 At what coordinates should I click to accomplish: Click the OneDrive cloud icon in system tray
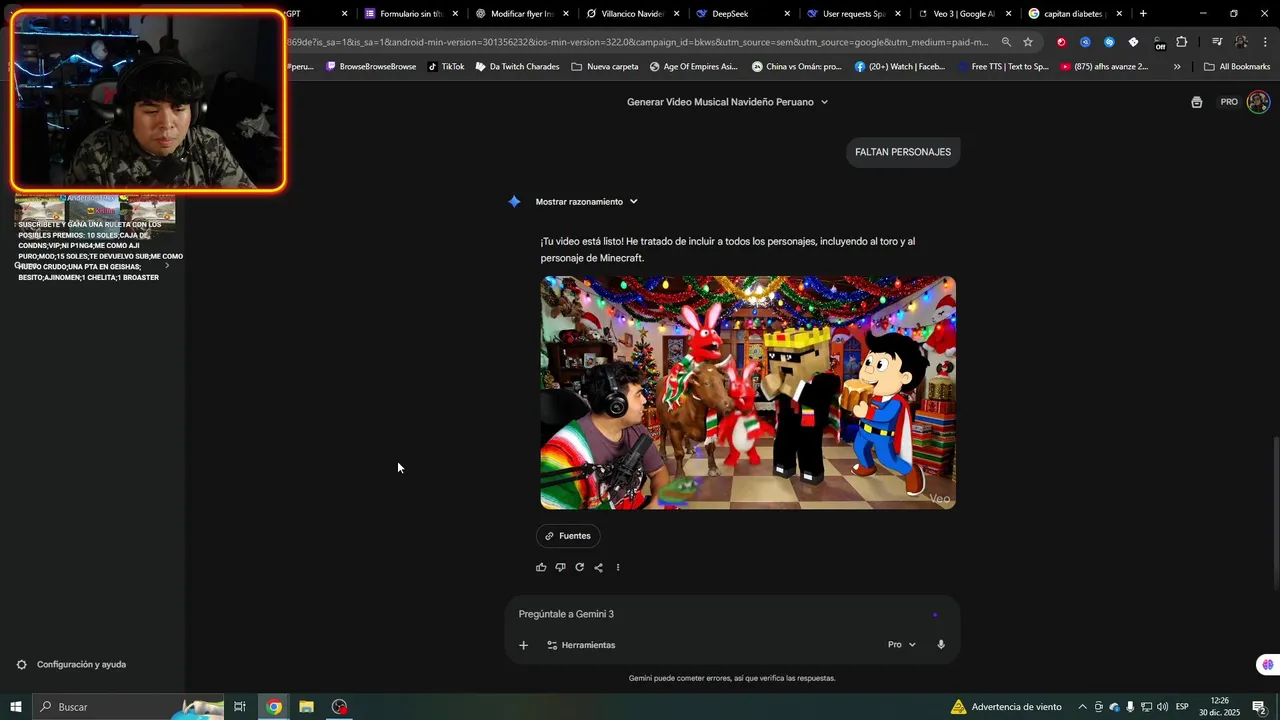[1114, 707]
